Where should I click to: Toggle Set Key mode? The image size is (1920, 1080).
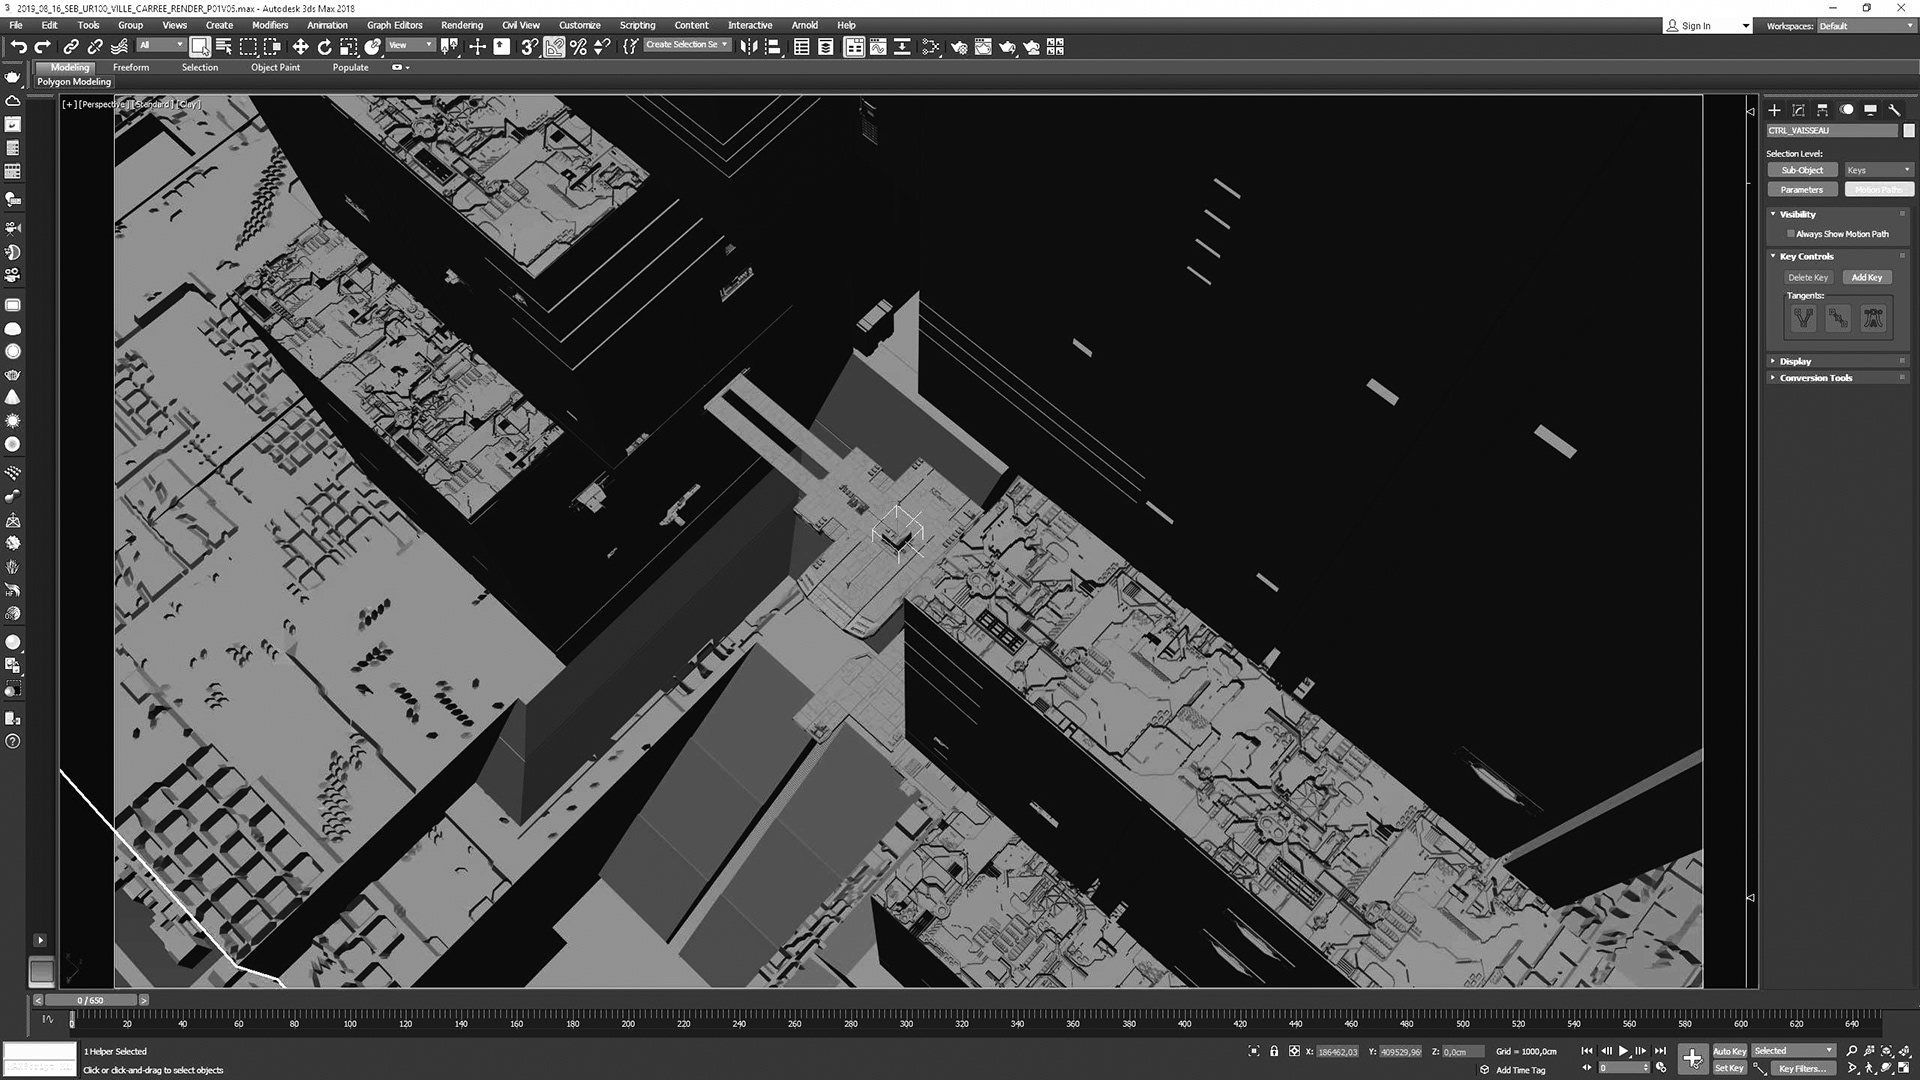[1729, 1068]
